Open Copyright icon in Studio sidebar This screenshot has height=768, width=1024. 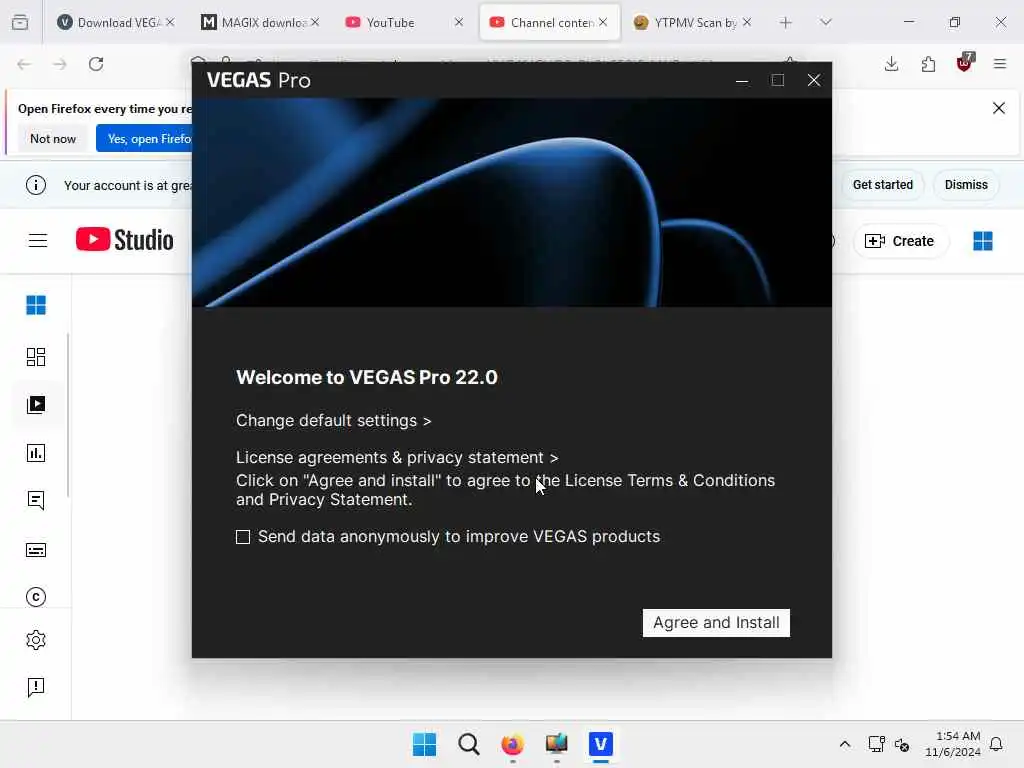[36, 597]
